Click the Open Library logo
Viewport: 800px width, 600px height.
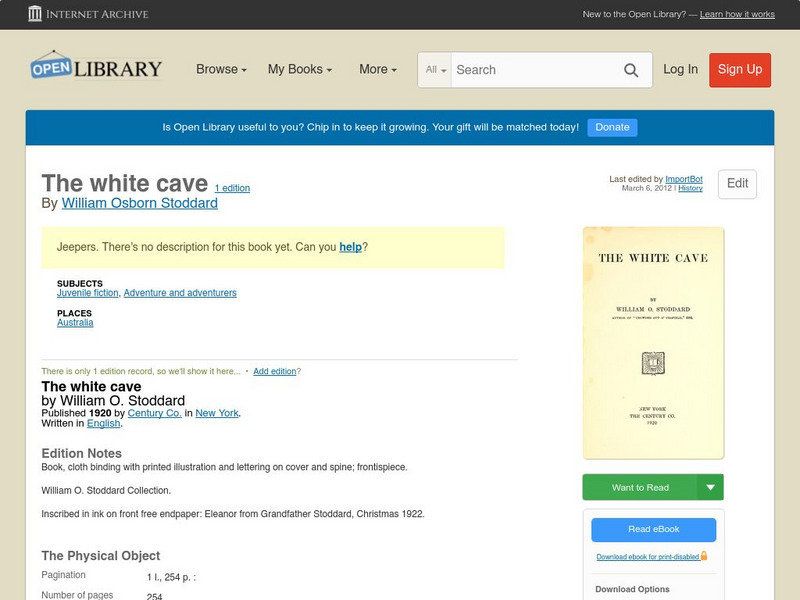point(96,66)
